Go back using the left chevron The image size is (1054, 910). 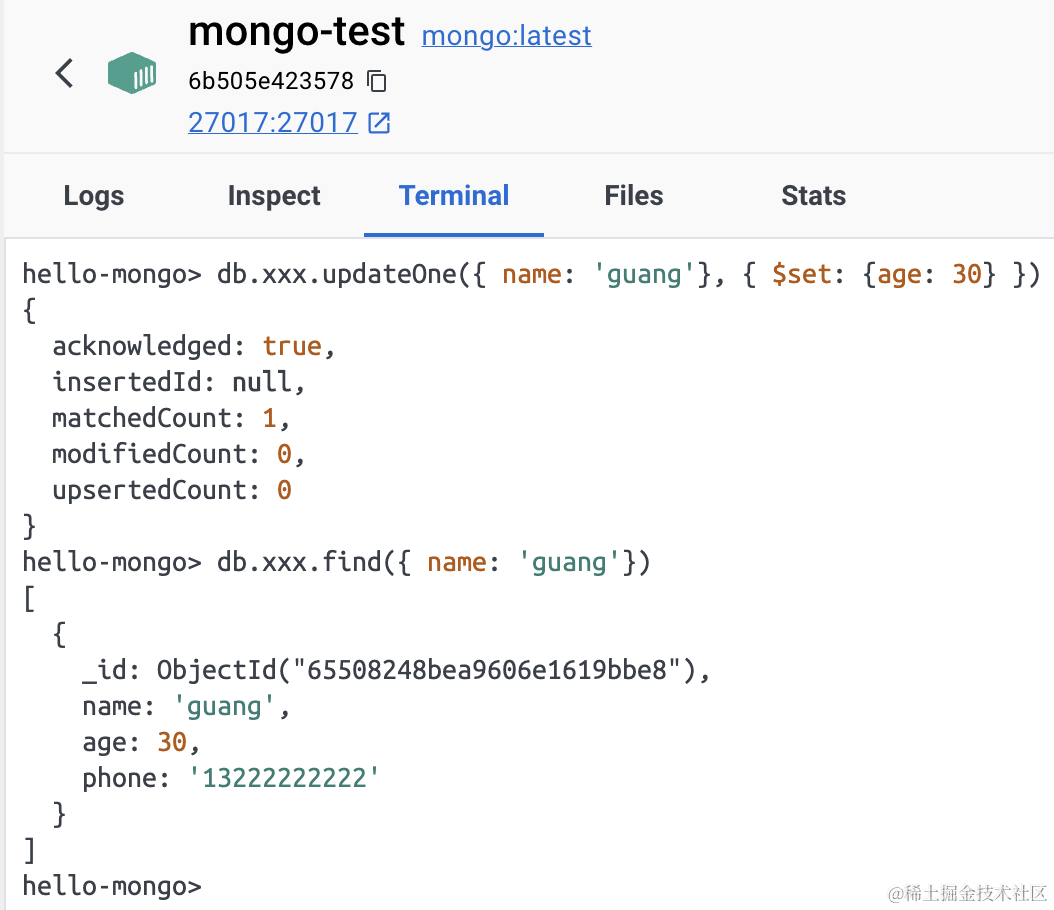click(x=64, y=73)
